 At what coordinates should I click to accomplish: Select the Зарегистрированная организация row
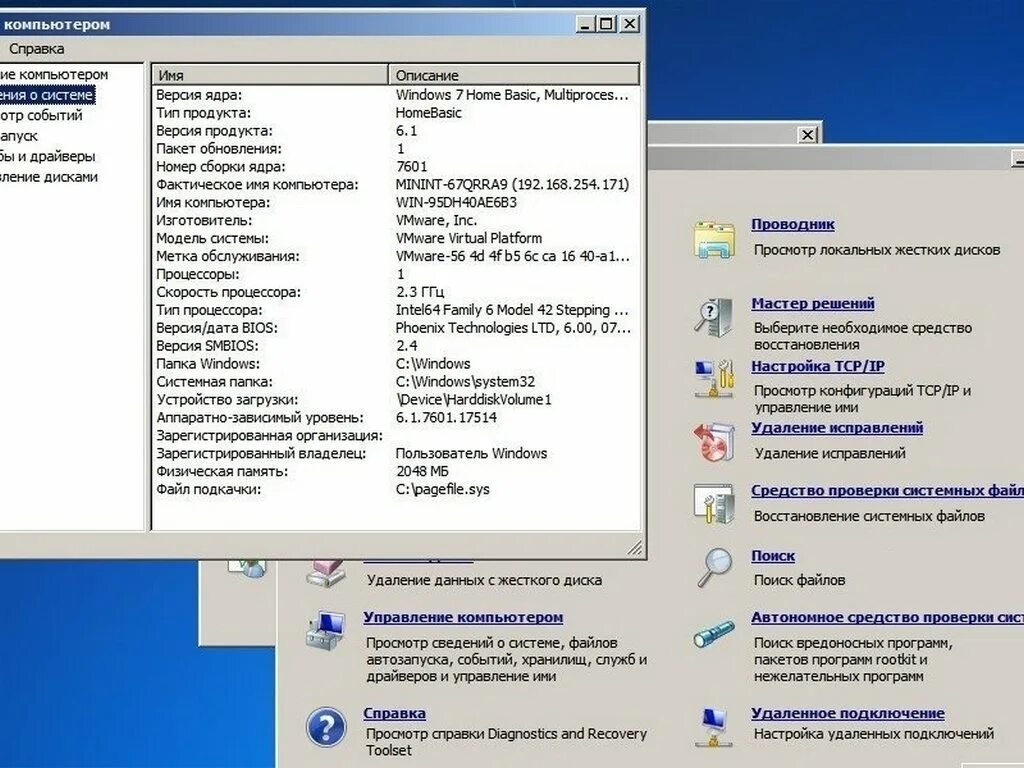396,436
